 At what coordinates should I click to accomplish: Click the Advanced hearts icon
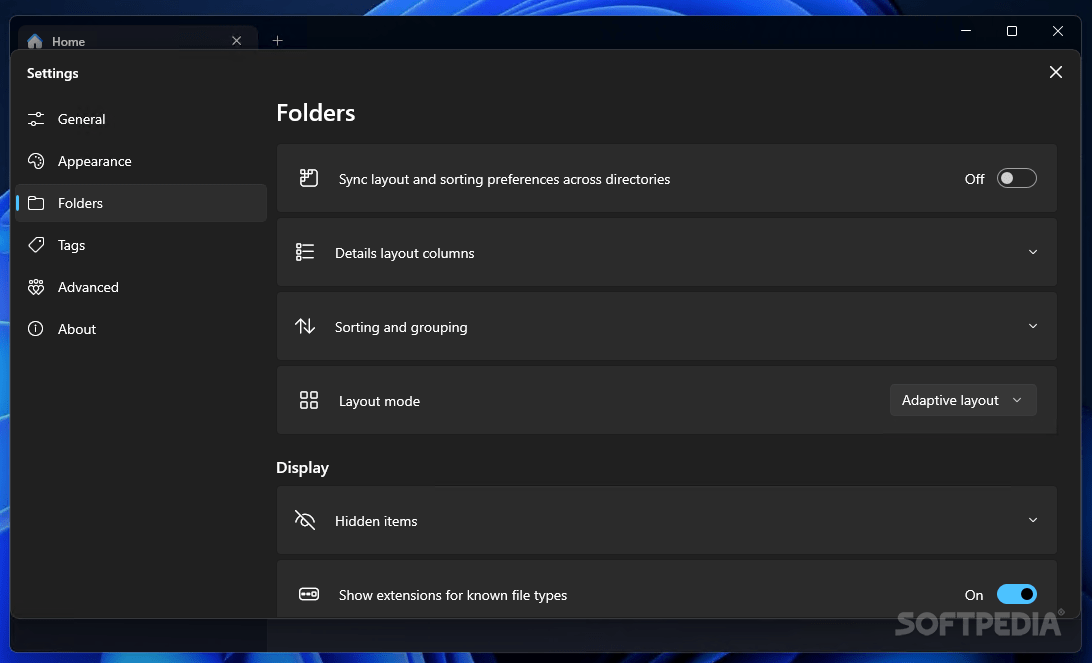pyautogui.click(x=36, y=287)
